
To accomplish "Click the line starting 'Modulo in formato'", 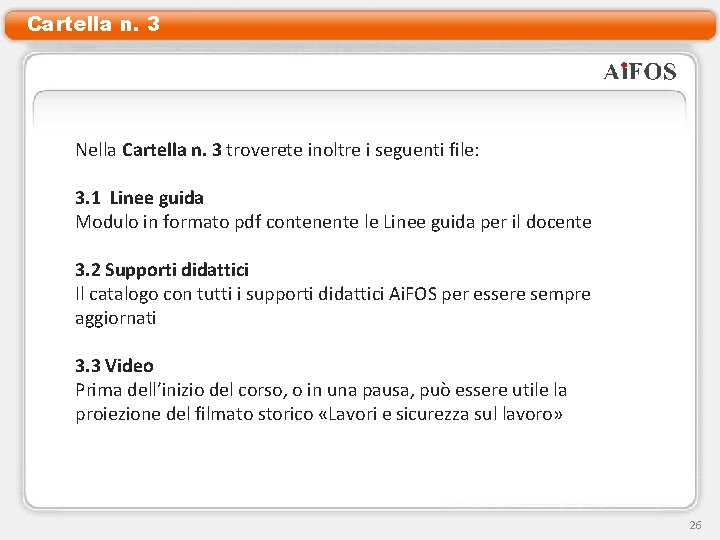I will pos(333,222).
